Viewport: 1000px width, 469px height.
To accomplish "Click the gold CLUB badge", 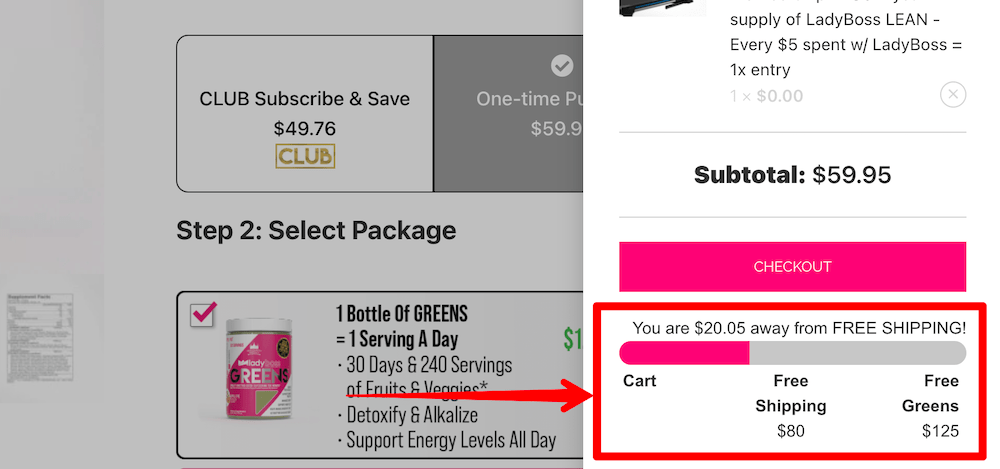I will click(305, 156).
